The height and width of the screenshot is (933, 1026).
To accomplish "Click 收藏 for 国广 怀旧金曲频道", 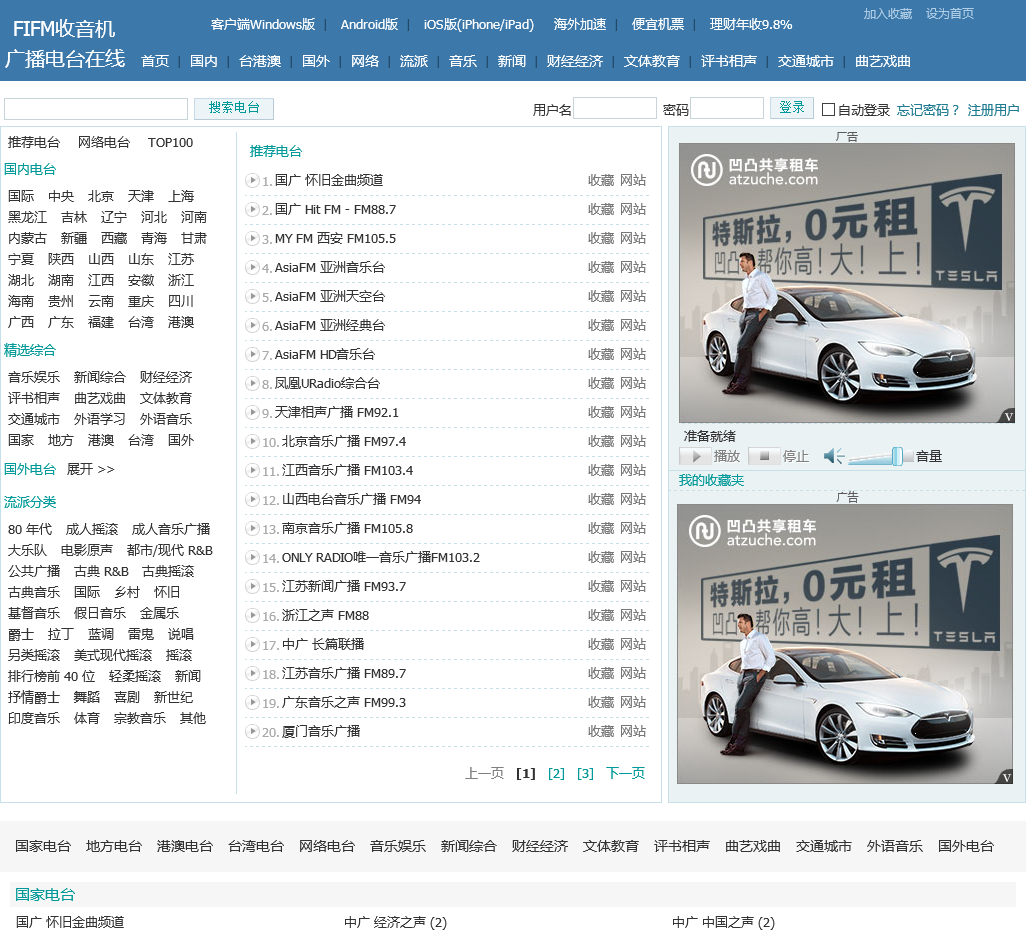I will pyautogui.click(x=601, y=181).
